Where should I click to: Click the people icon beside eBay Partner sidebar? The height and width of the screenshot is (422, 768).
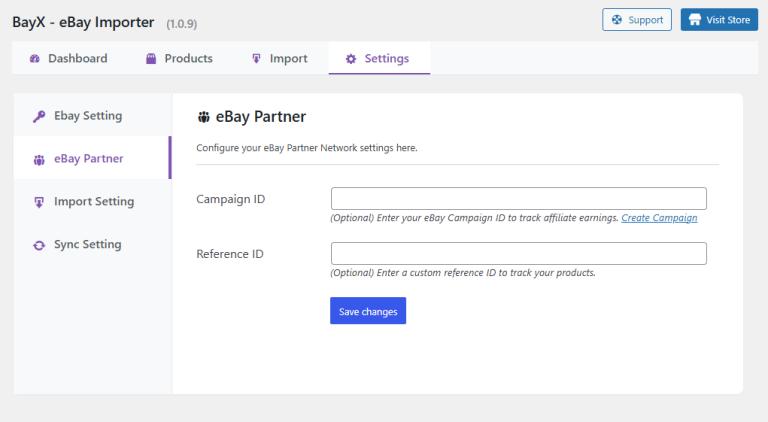pos(39,160)
